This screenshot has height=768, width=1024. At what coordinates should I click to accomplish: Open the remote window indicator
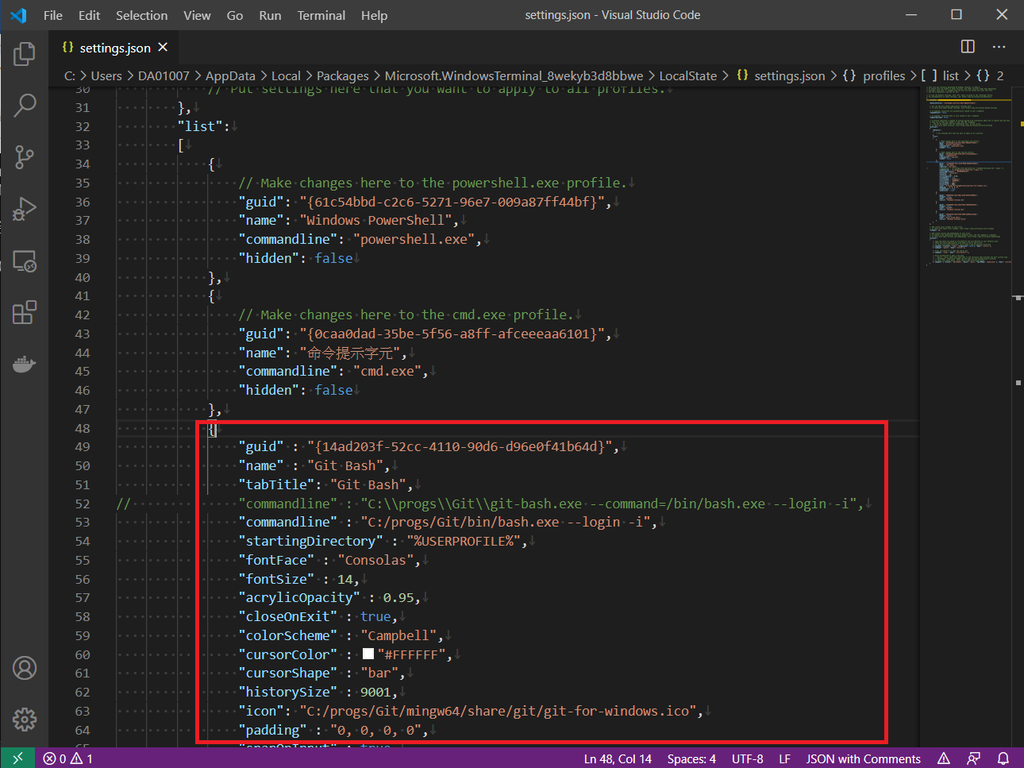[x=18, y=758]
